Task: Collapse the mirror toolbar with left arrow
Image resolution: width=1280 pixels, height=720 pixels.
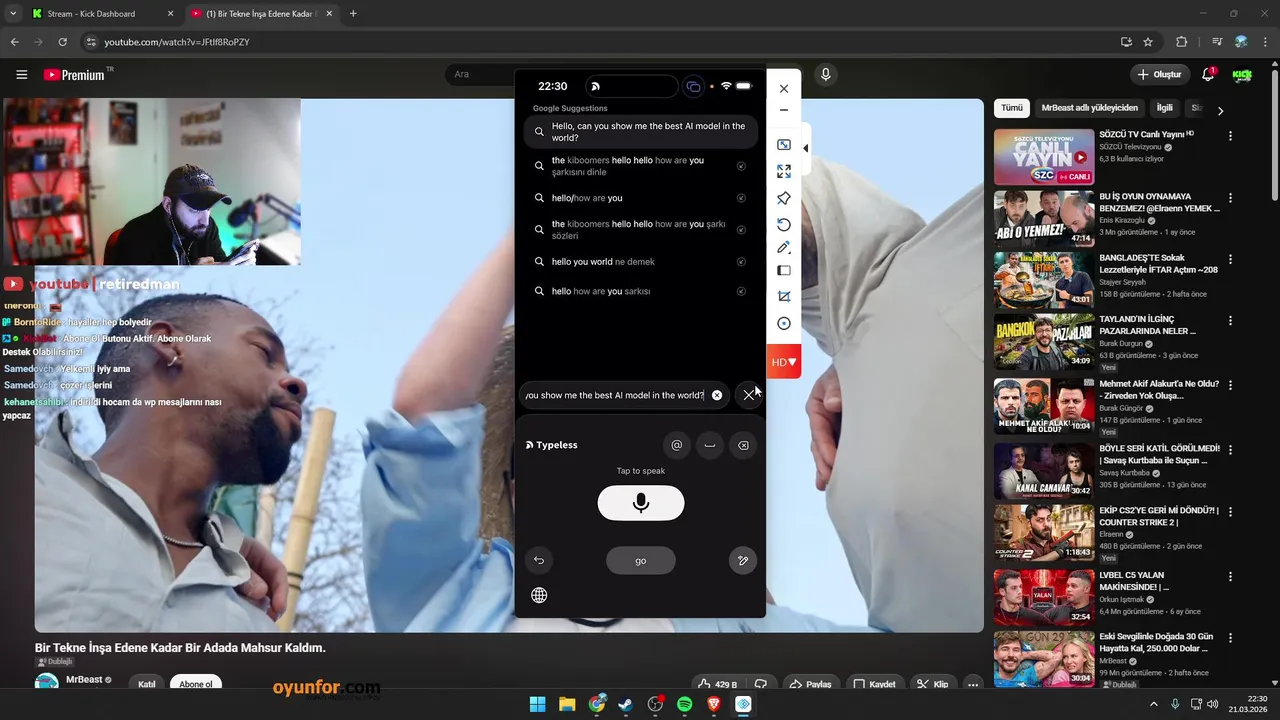Action: coord(806,148)
